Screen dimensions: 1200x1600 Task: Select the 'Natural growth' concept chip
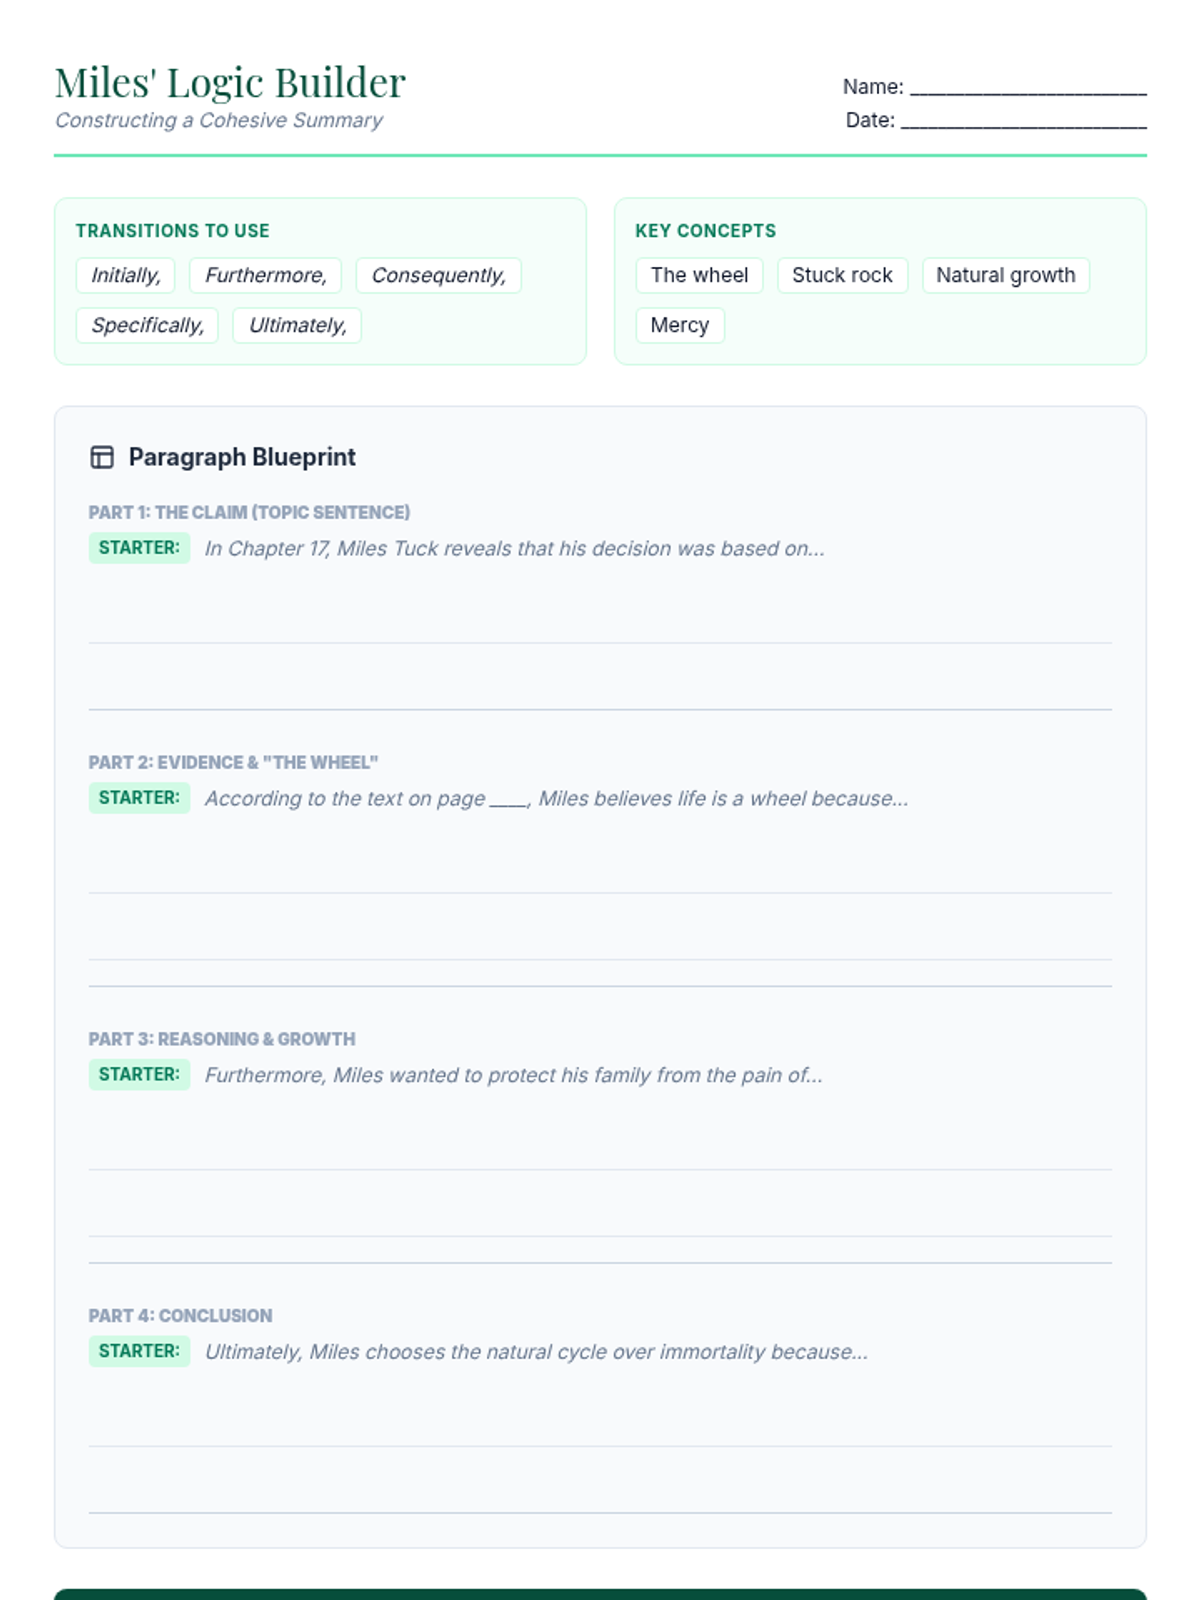click(x=1006, y=275)
